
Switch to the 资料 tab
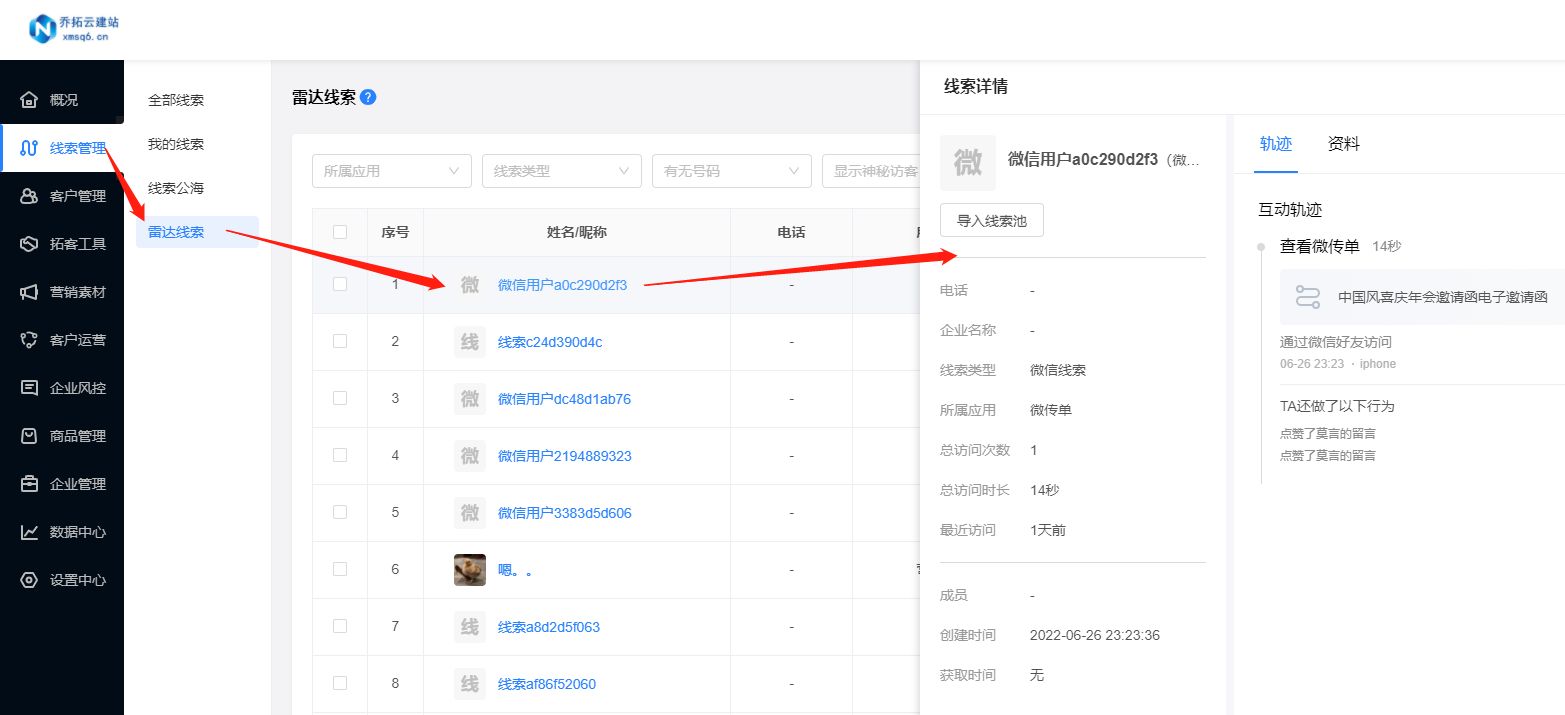click(x=1344, y=144)
